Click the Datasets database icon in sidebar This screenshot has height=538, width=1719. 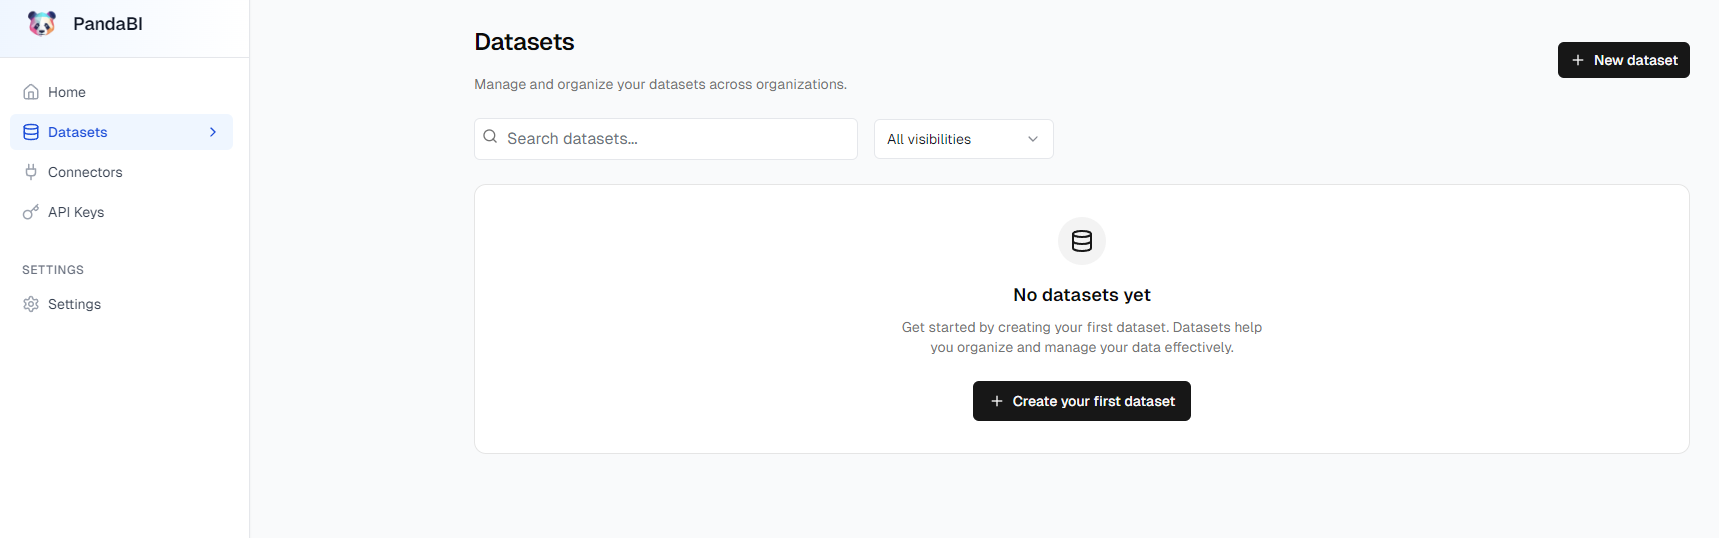(x=31, y=132)
